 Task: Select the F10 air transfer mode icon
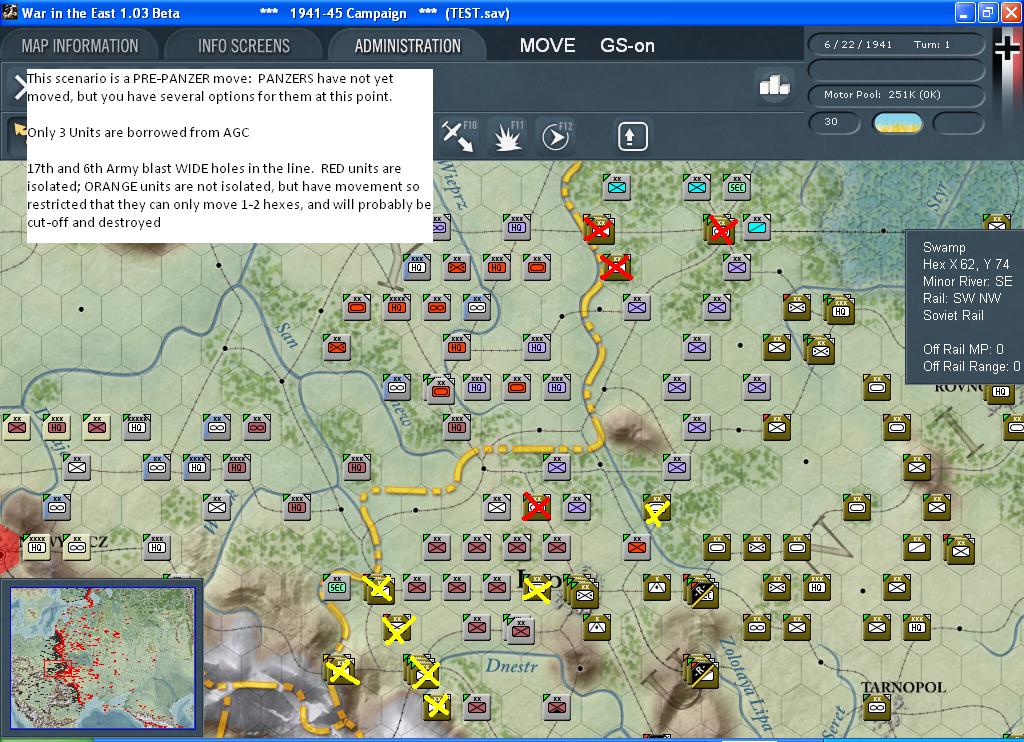click(x=458, y=136)
